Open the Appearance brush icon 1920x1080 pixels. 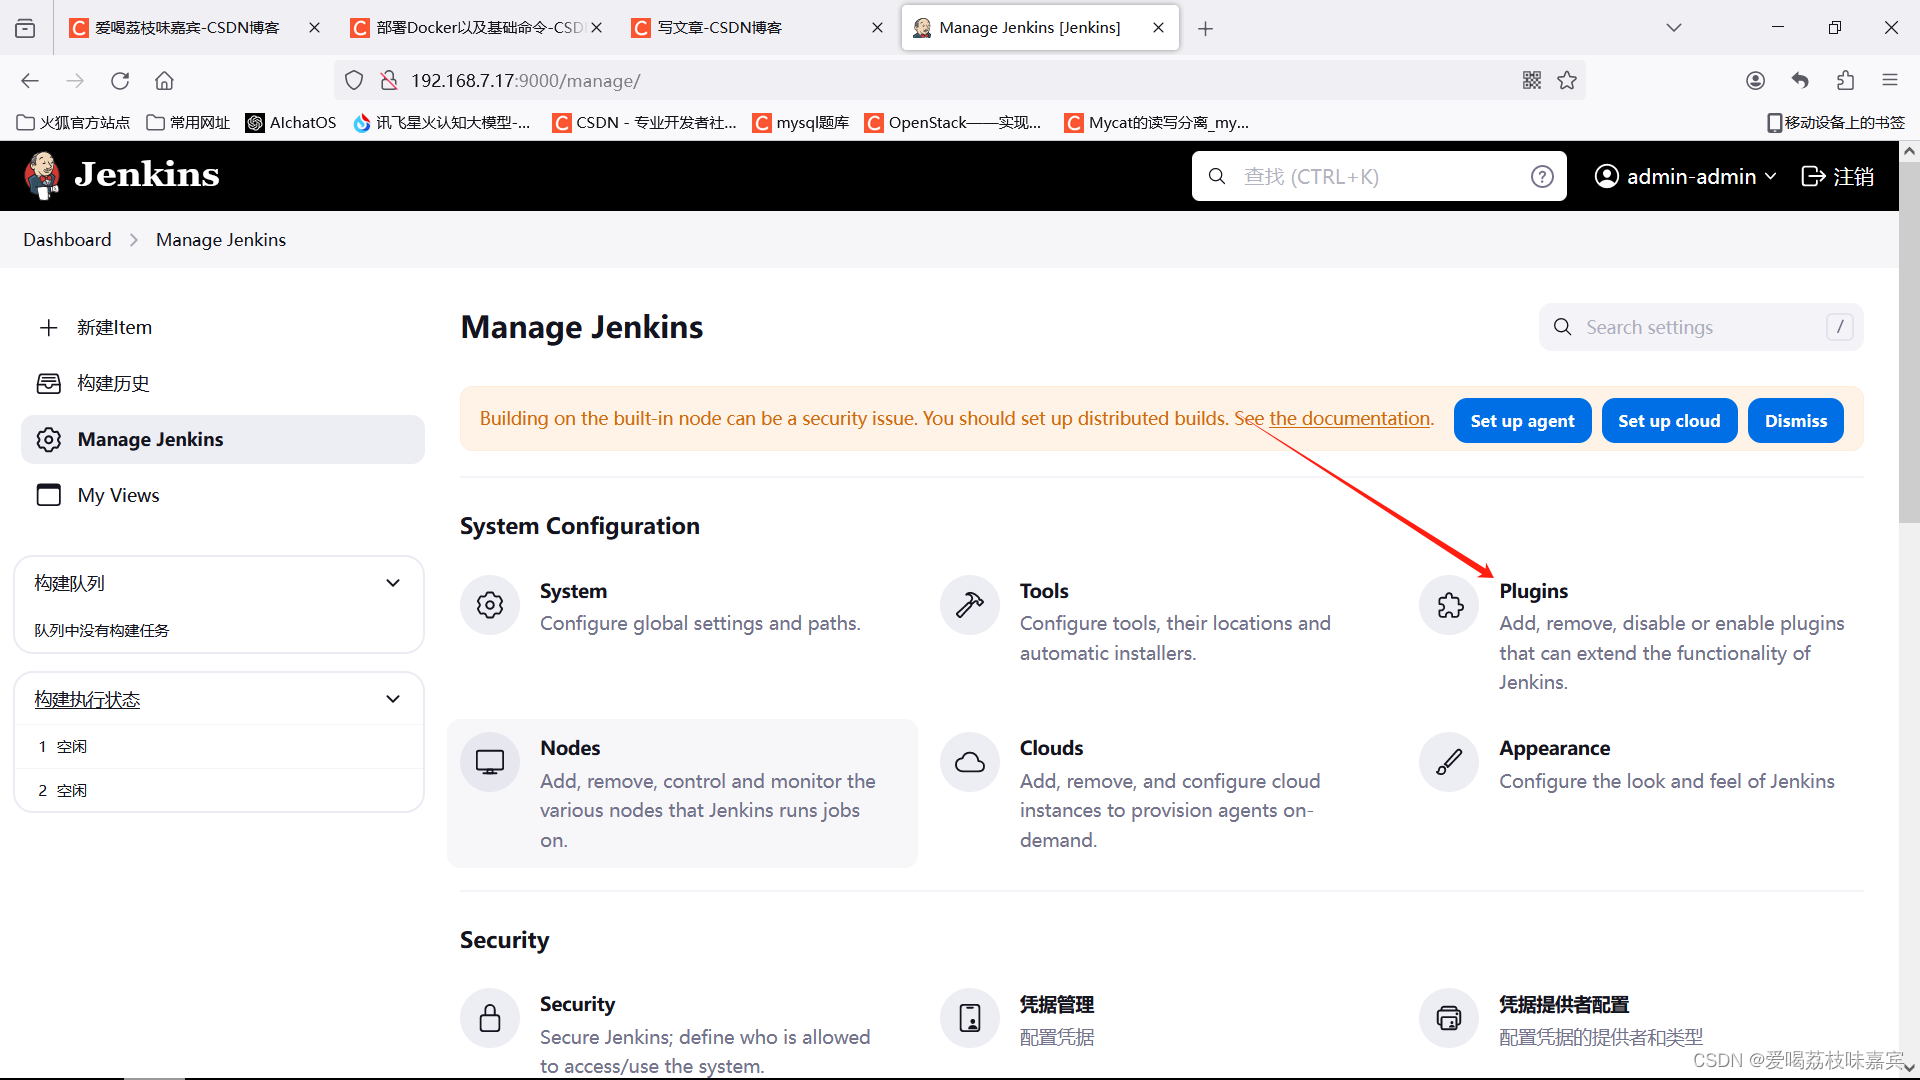1449,762
